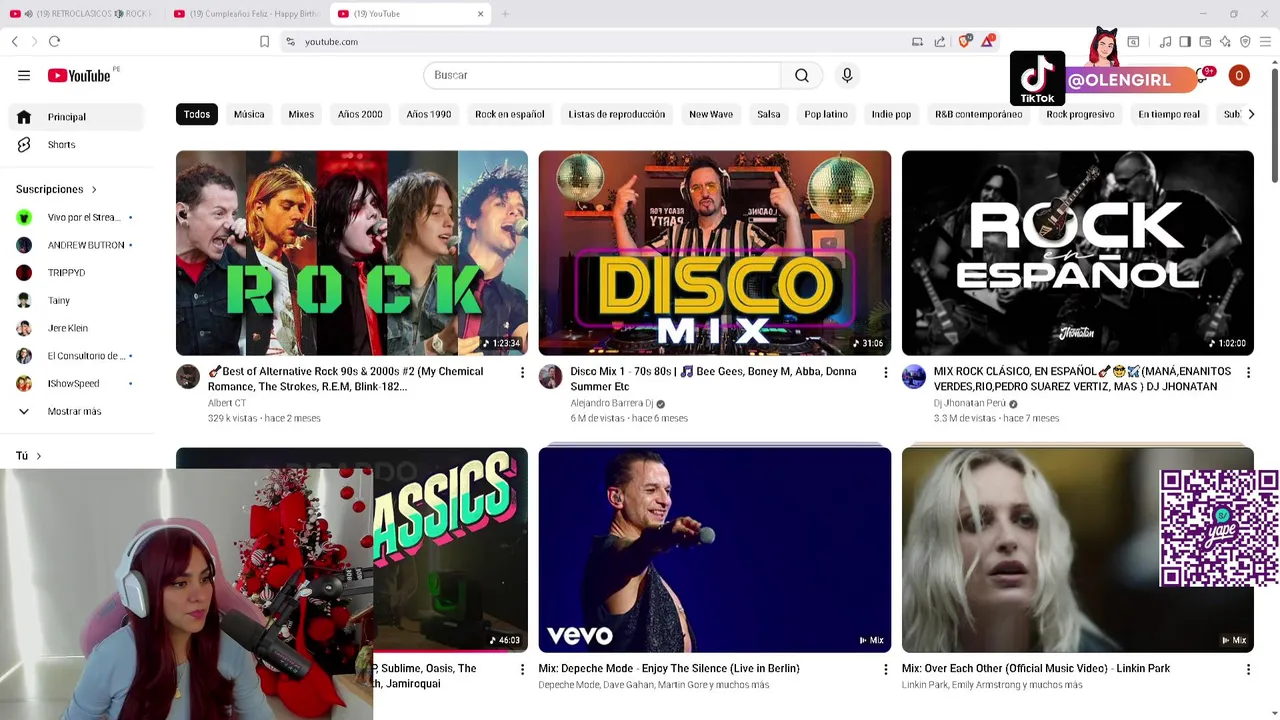Click the search magnifier button

[802, 75]
